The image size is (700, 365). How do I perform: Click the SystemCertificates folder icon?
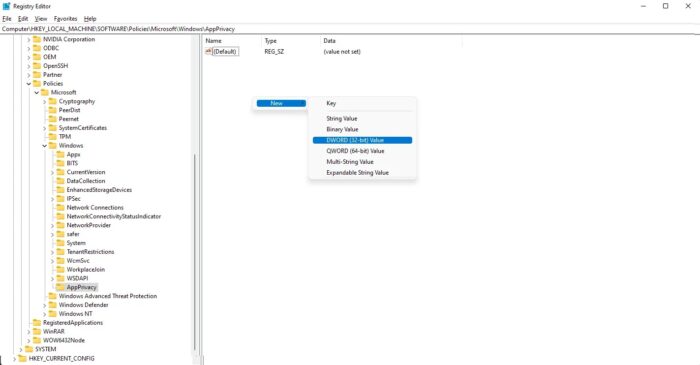(53, 128)
